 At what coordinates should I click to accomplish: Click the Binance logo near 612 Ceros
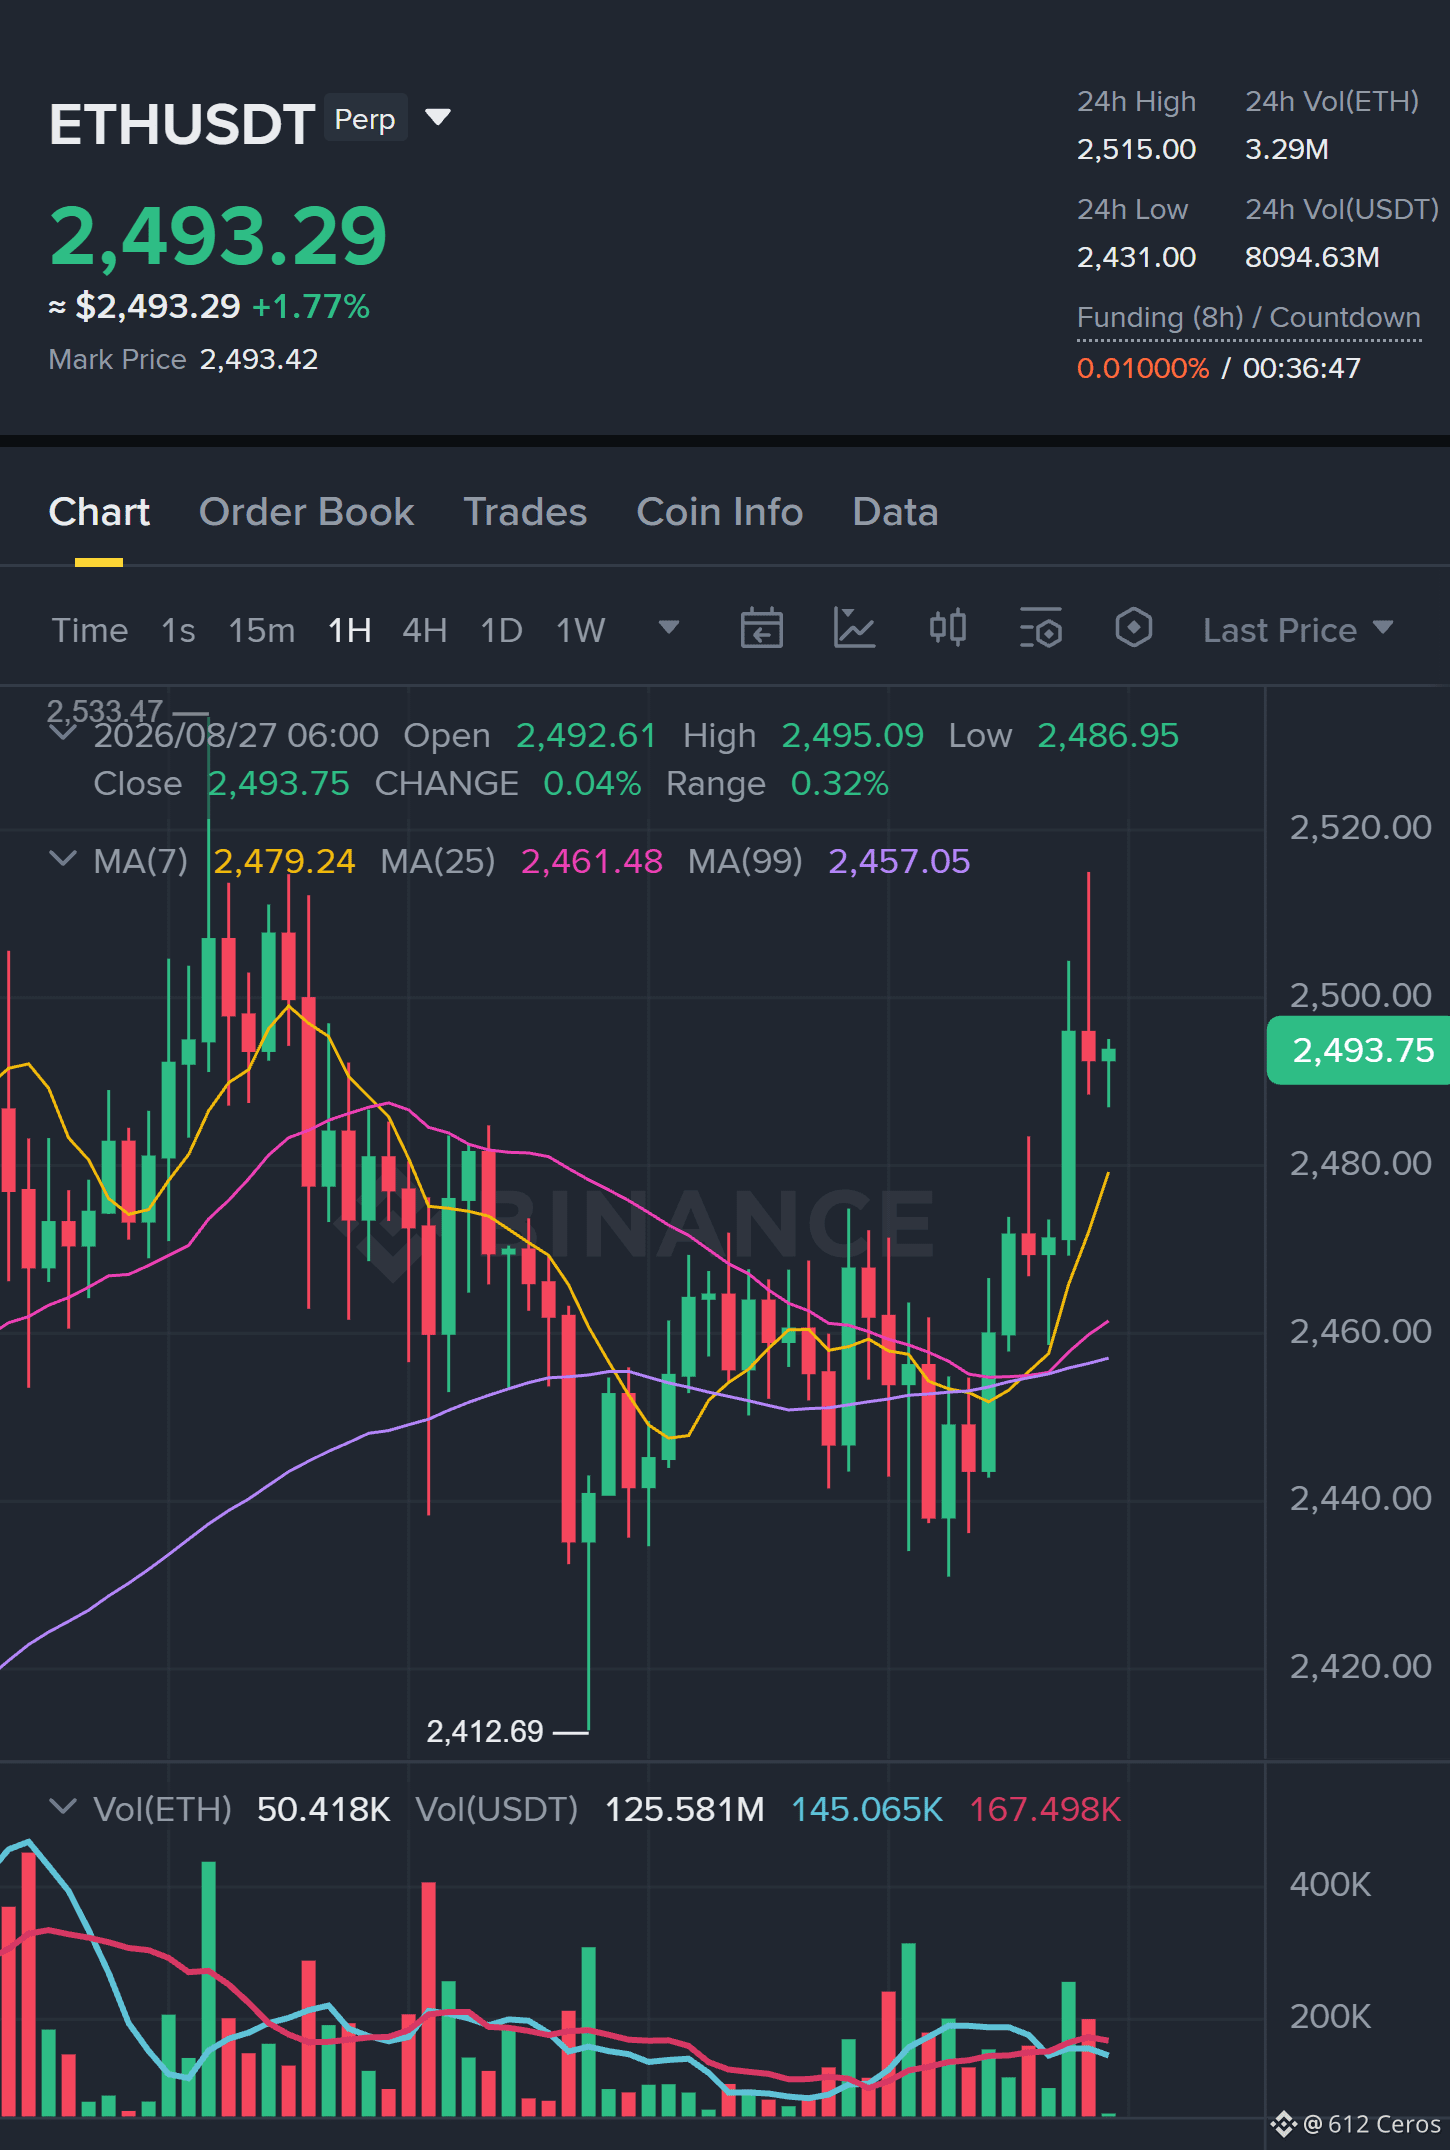click(1284, 2124)
